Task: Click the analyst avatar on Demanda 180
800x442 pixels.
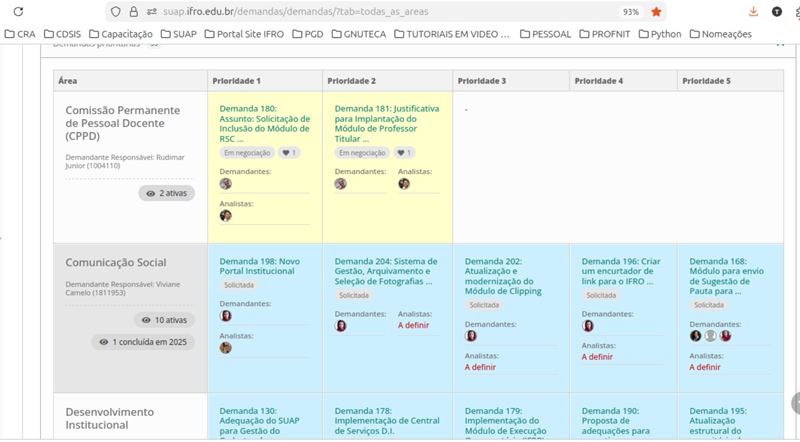Action: coord(226,215)
